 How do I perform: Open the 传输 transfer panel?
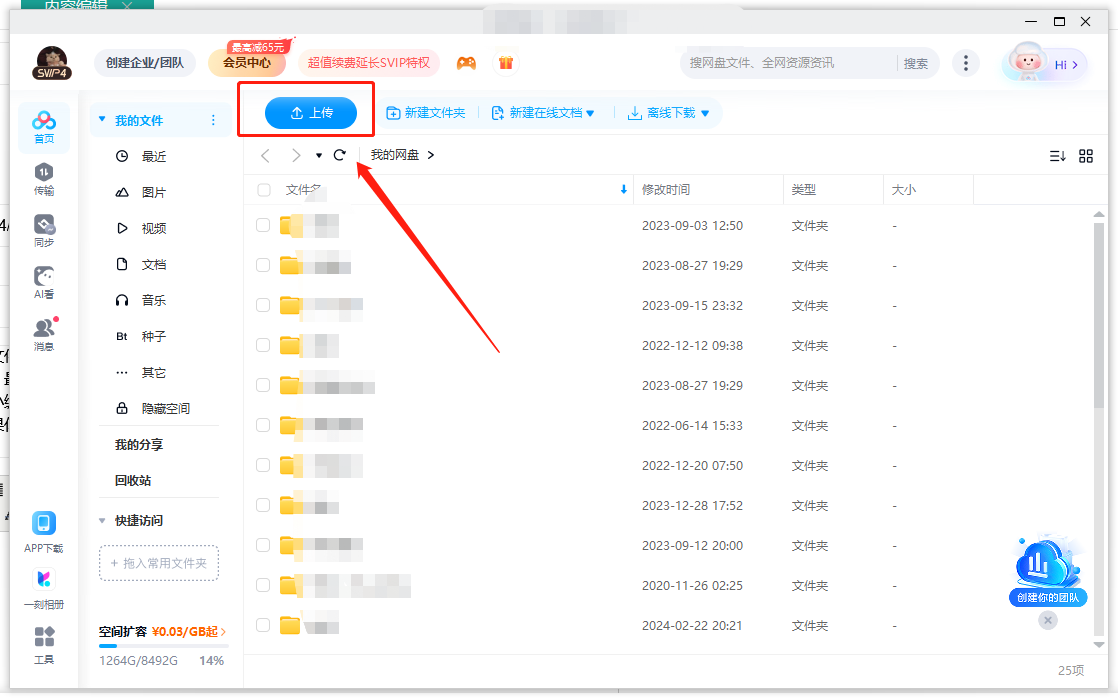43,180
